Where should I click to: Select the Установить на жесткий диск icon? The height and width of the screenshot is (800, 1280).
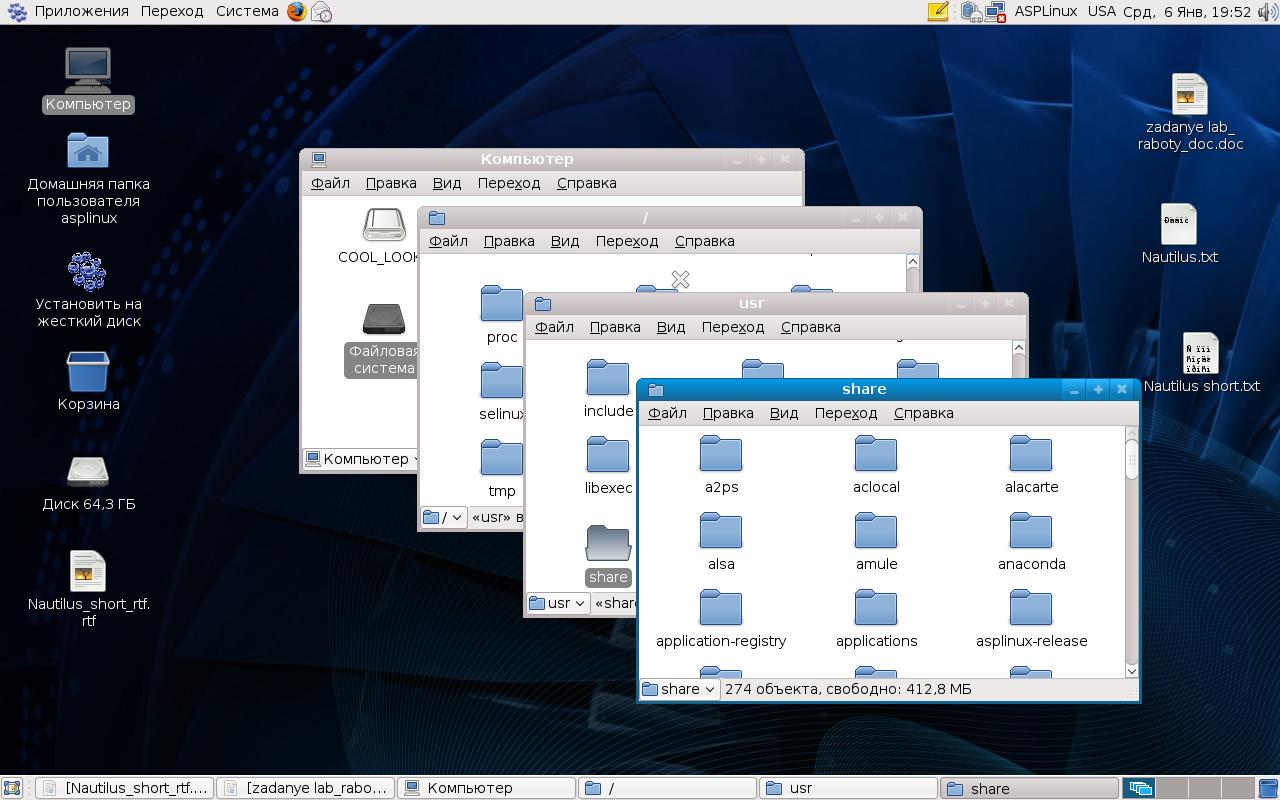click(x=88, y=290)
